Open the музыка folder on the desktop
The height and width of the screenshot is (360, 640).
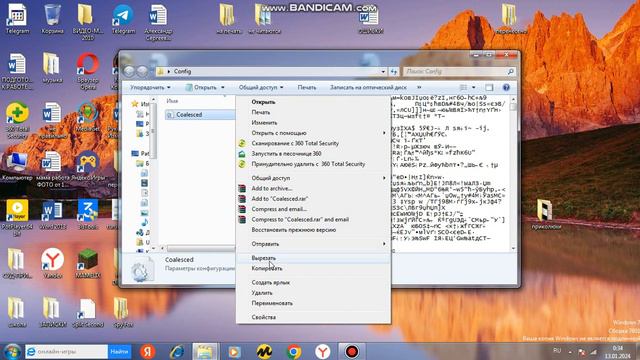click(52, 68)
